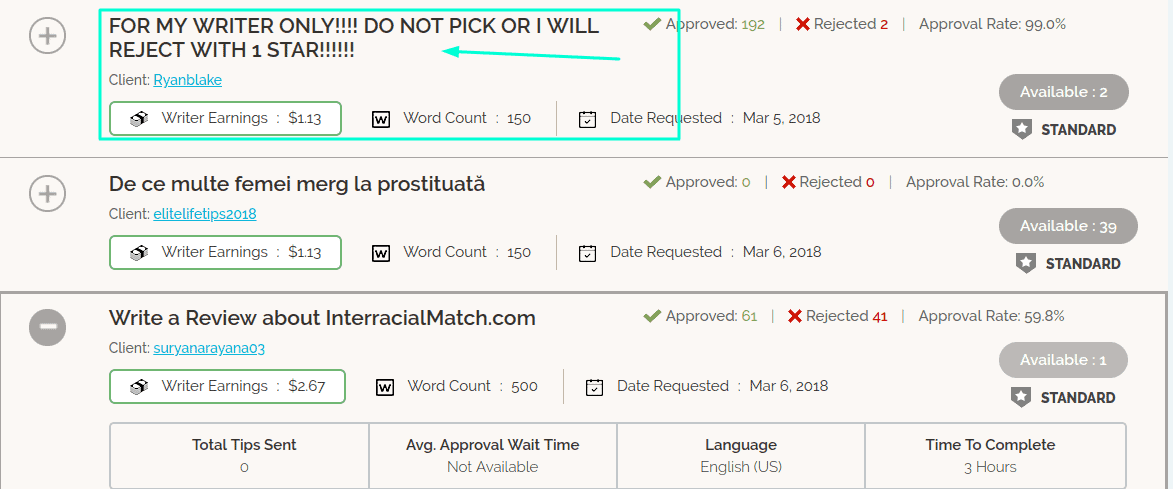Screen dimensions: 1173x489
Task: Click the calendar icon next to Mar 5, 2018
Action: coord(587,119)
